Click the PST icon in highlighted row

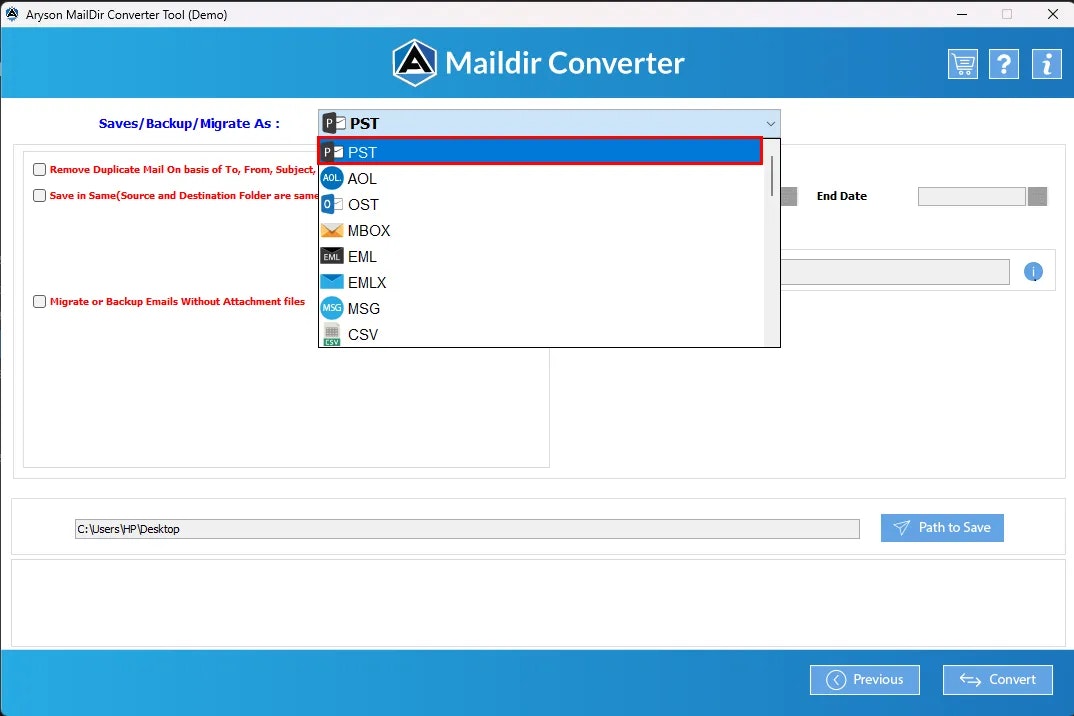[333, 152]
